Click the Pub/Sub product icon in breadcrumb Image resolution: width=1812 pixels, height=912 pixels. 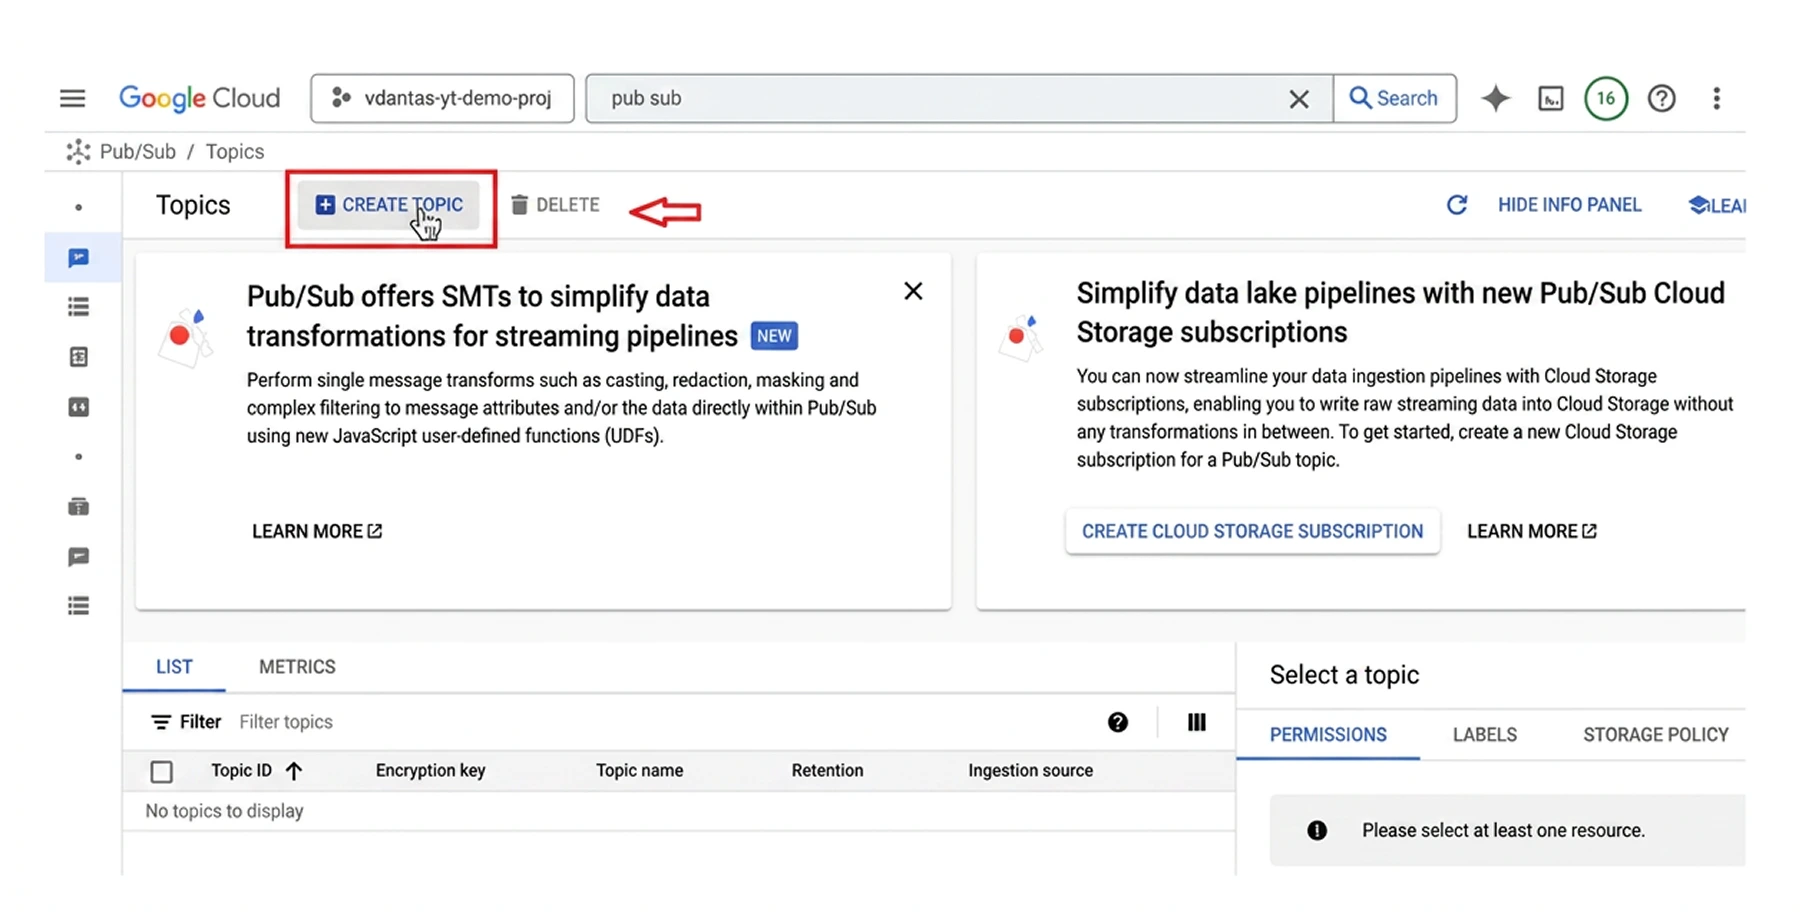coord(77,152)
